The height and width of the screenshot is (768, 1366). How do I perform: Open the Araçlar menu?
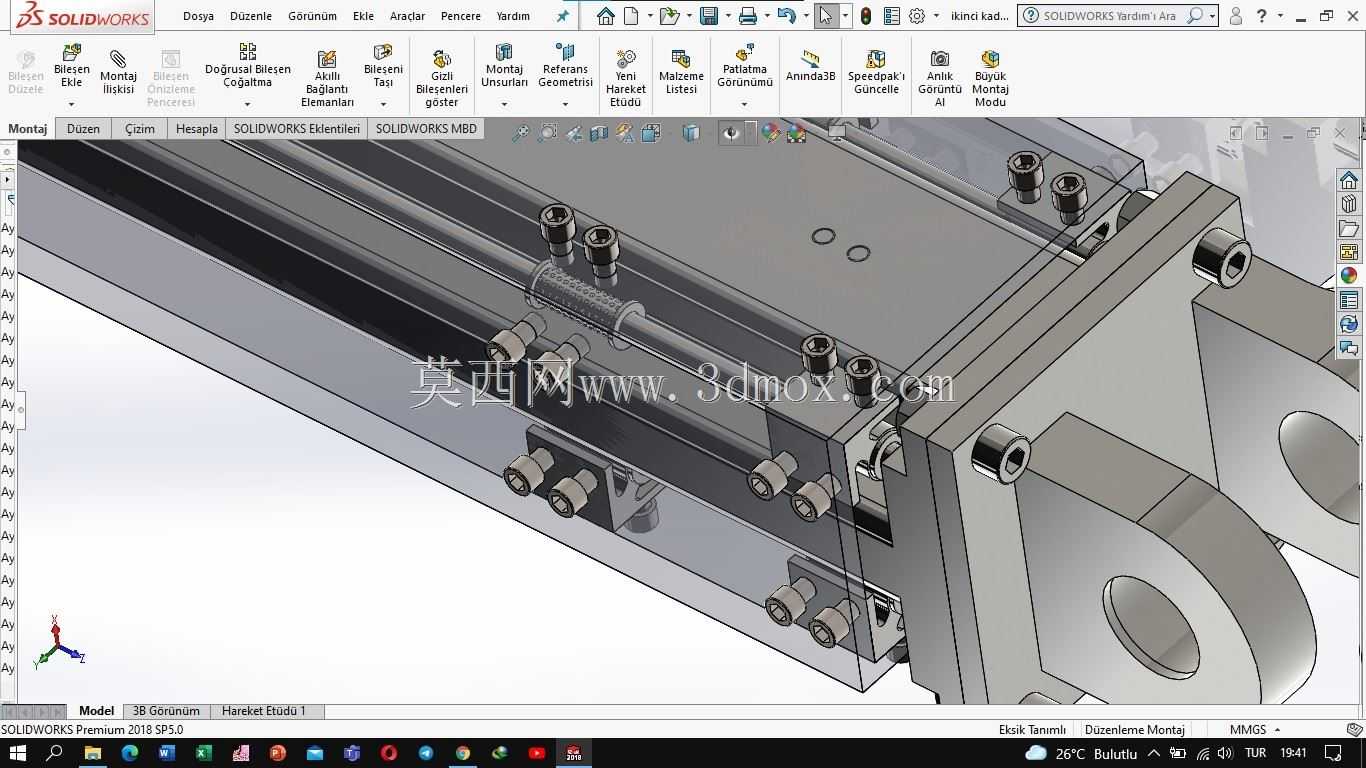[407, 16]
